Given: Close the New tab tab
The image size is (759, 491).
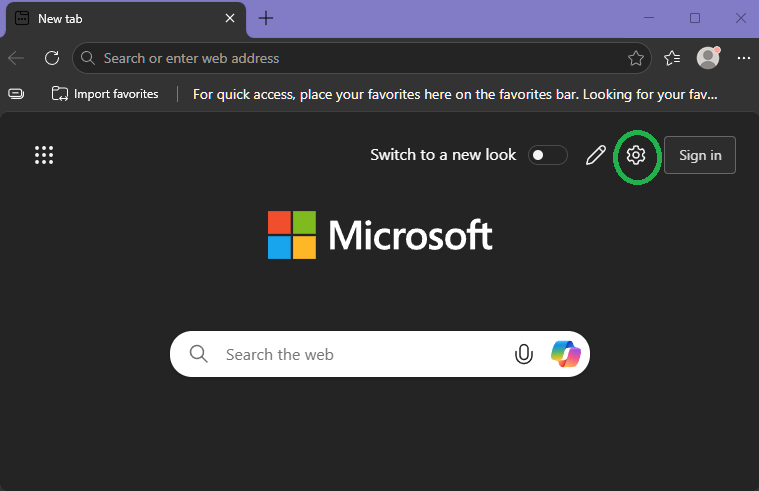Looking at the screenshot, I should pyautogui.click(x=230, y=18).
